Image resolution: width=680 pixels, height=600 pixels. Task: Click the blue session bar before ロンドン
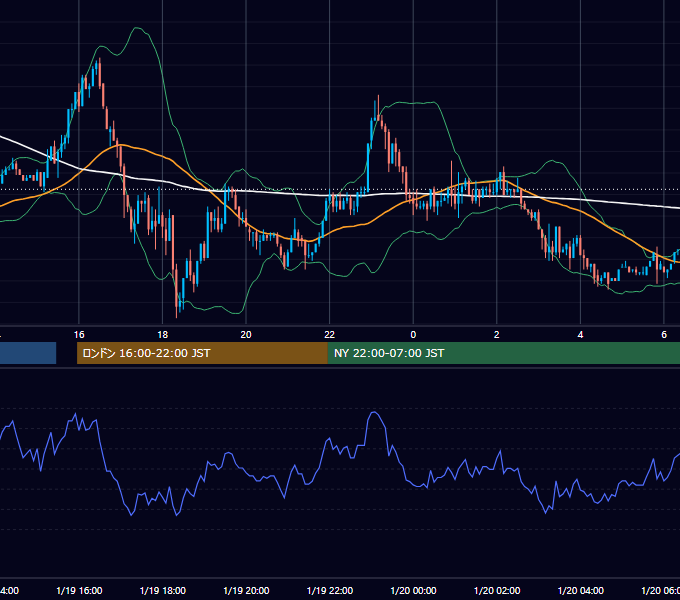tap(28, 353)
